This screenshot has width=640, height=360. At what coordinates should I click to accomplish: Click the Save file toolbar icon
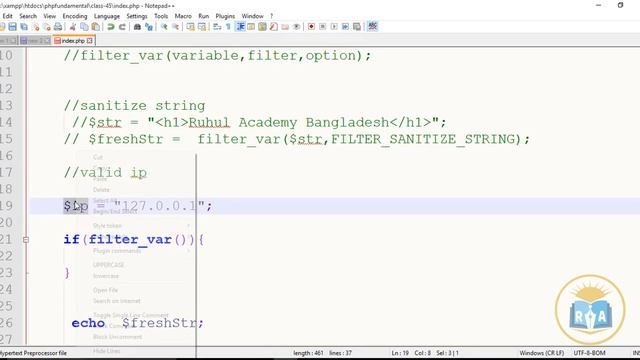[13, 27]
